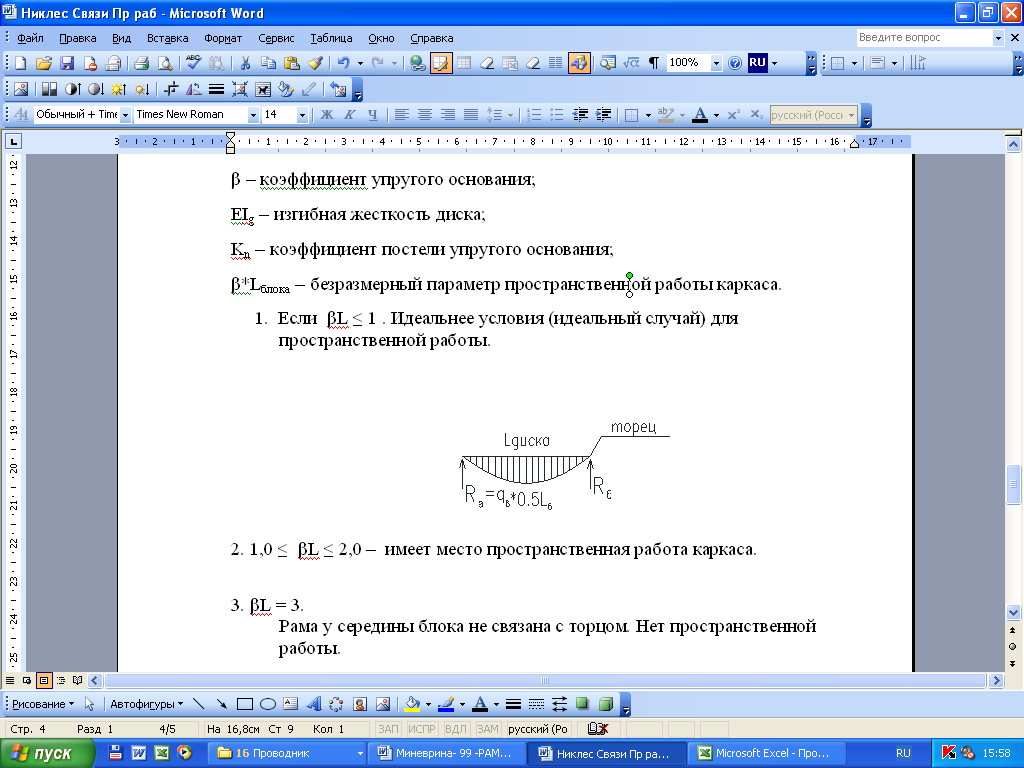The image size is (1024, 768).
Task: Toggle bold Ж formatting
Action: point(327,115)
